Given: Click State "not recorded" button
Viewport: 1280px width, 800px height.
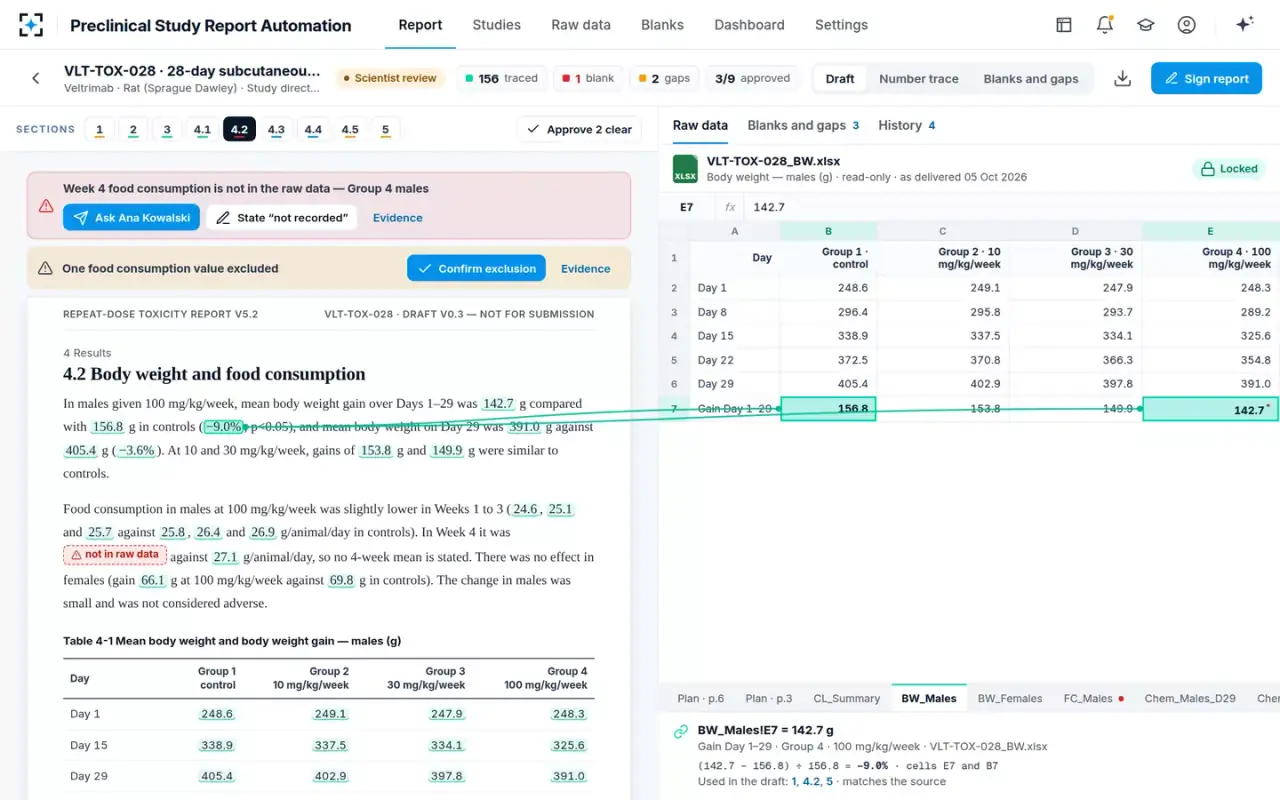Looking at the screenshot, I should pyautogui.click(x=282, y=218).
